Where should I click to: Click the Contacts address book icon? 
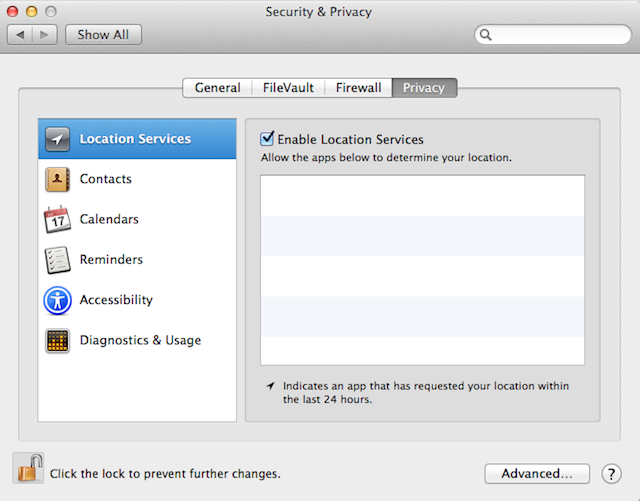[x=57, y=179]
